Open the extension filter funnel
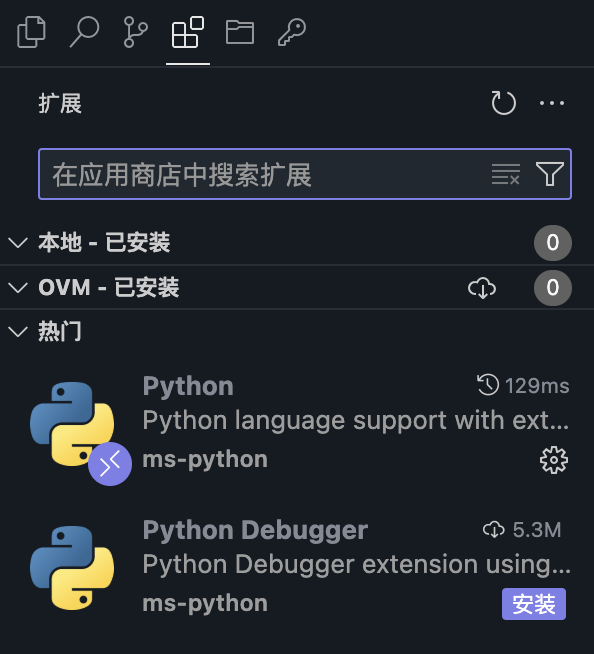 pos(549,174)
